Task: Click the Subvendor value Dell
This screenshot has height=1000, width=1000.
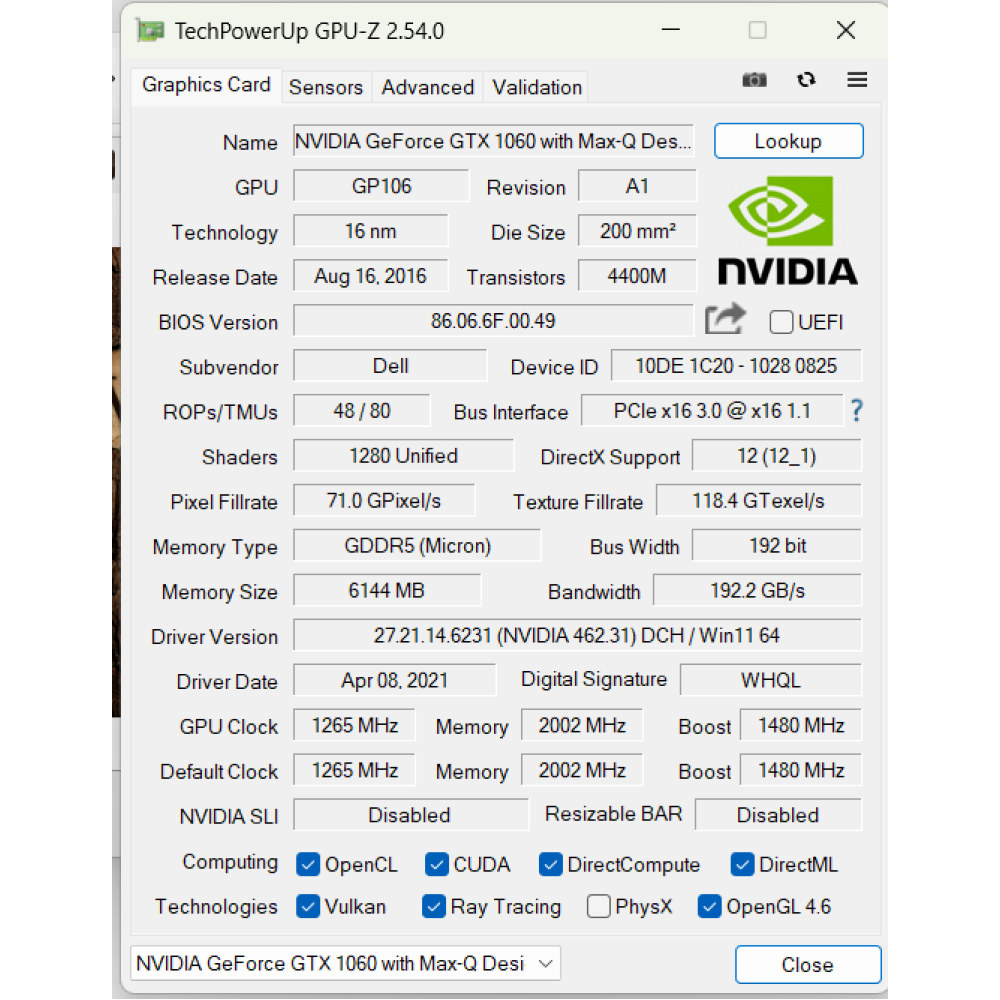Action: click(390, 366)
